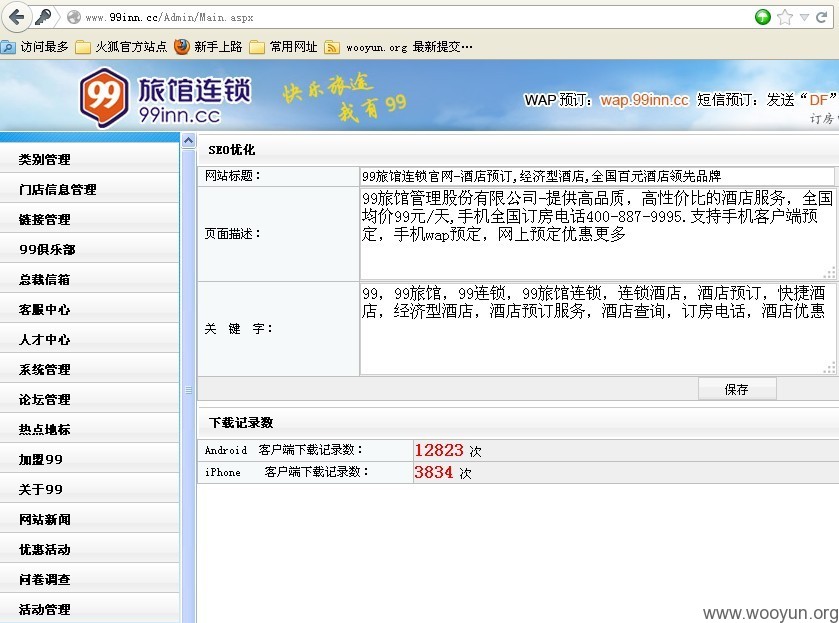Focus the 页面描述 text area

[x=597, y=233]
